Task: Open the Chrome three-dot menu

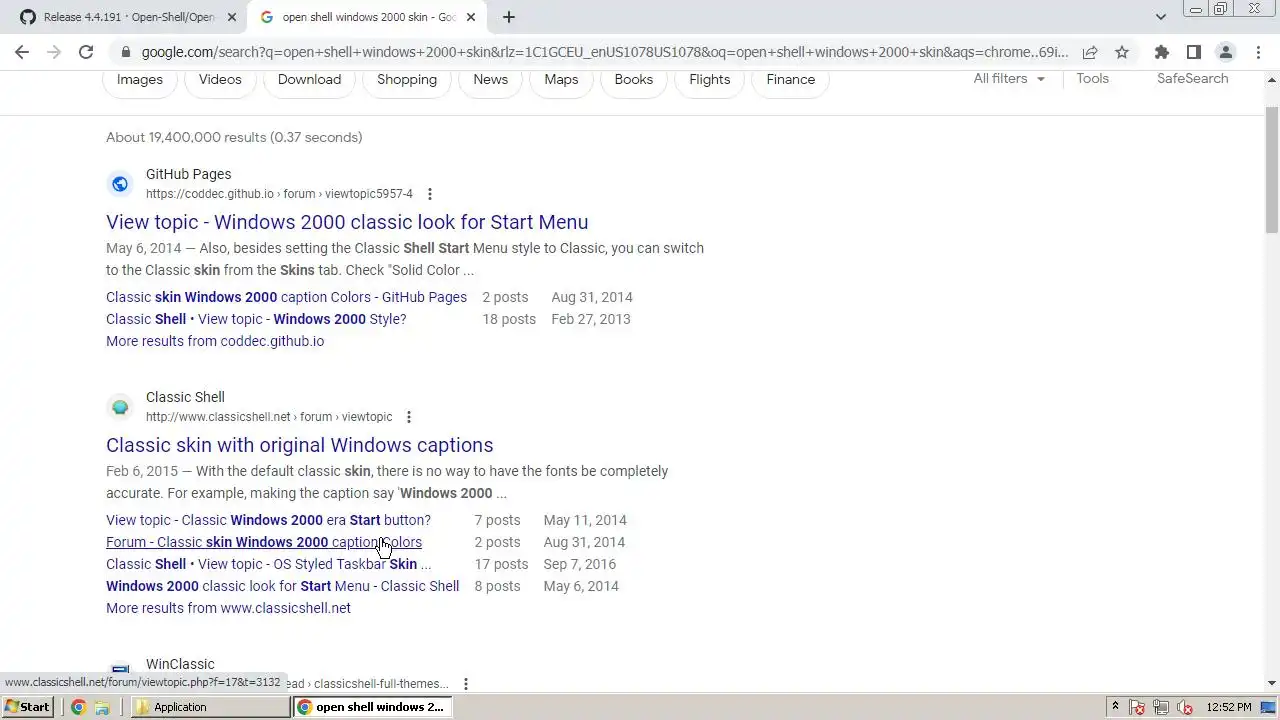Action: (1257, 52)
